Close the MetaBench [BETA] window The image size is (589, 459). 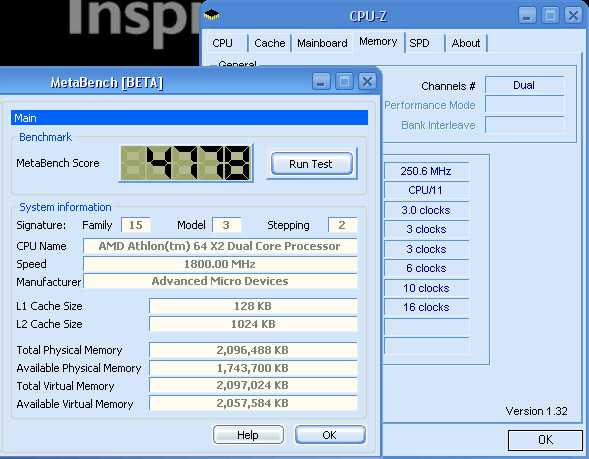tap(367, 82)
